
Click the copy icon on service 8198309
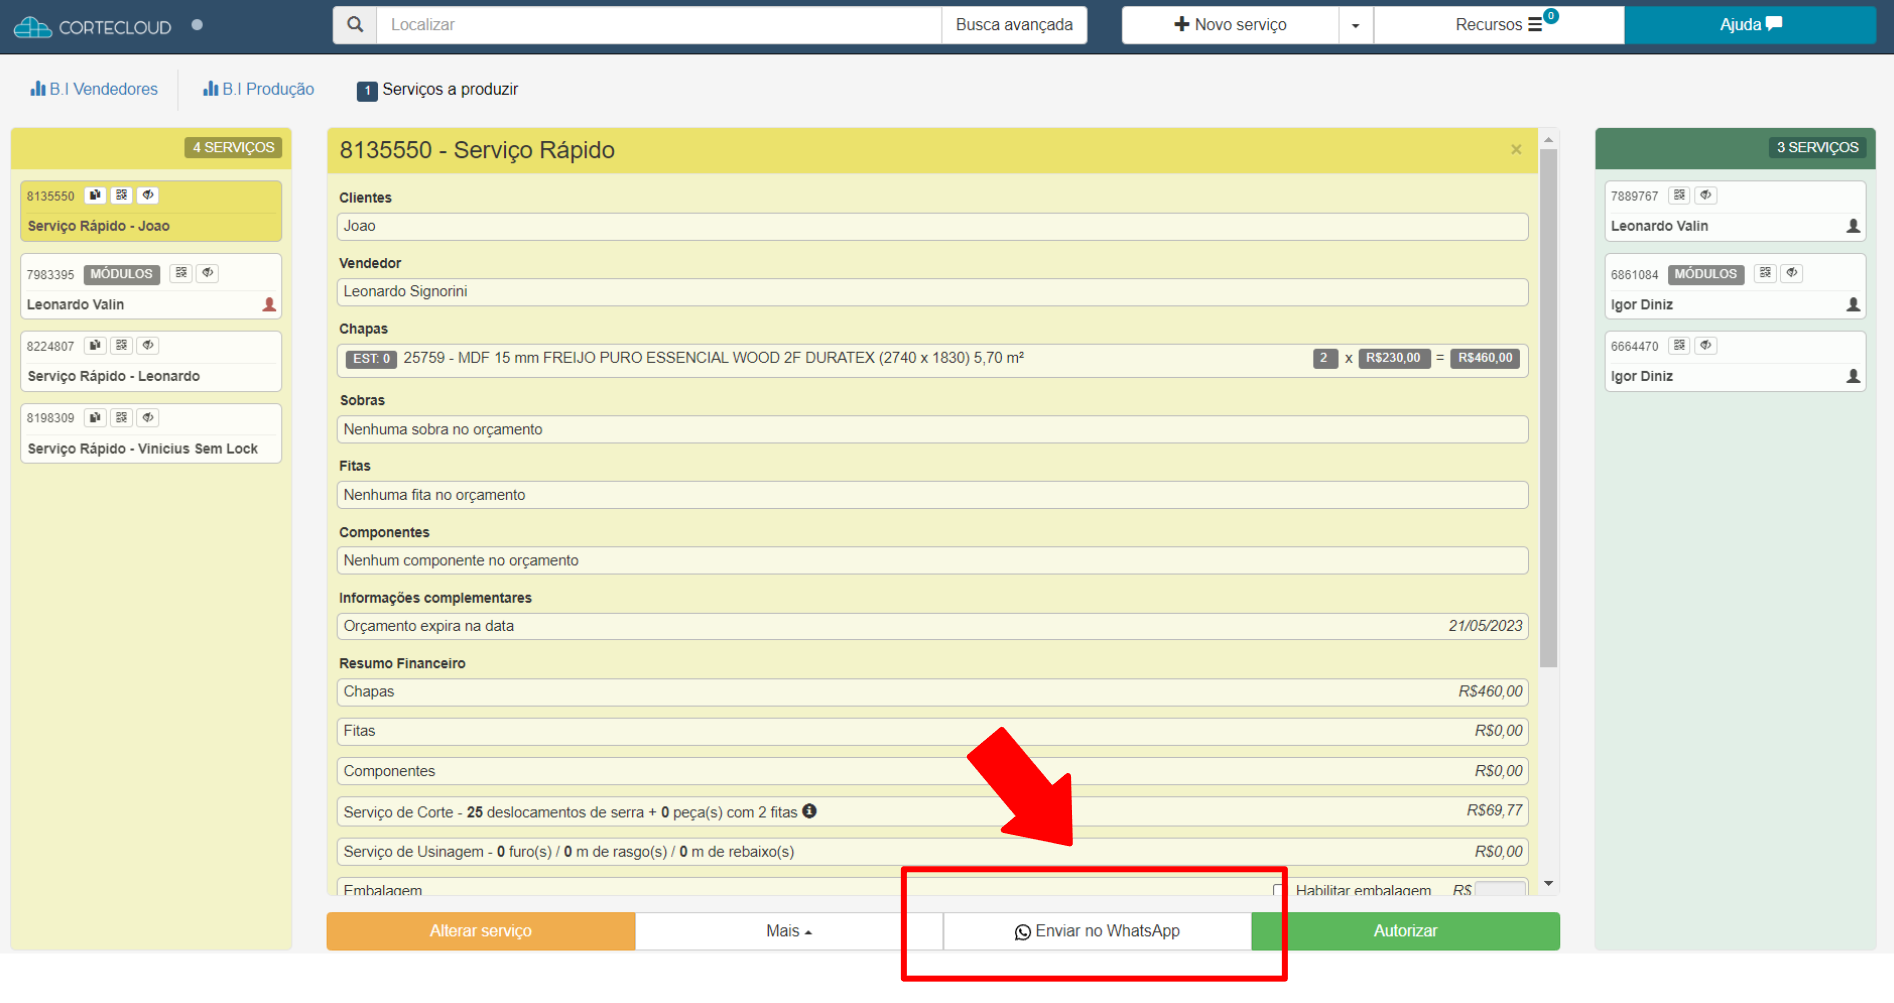tap(95, 417)
